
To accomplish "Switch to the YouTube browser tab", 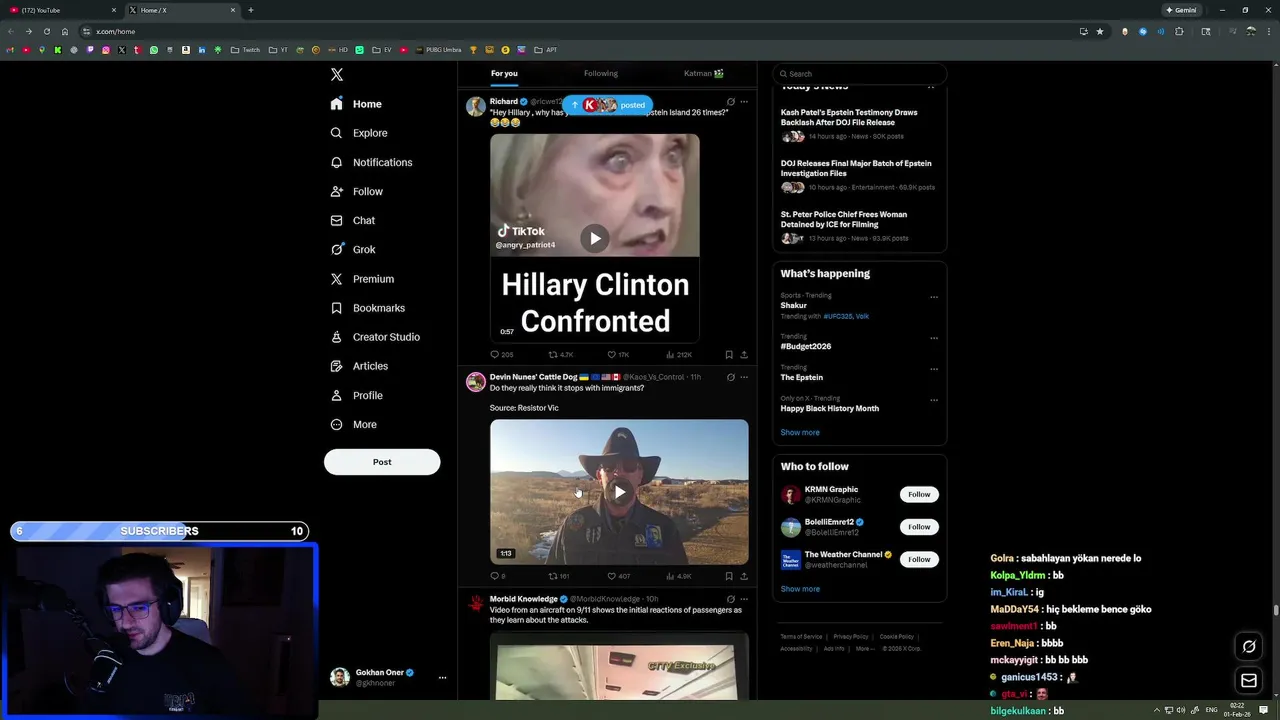I will [60, 10].
